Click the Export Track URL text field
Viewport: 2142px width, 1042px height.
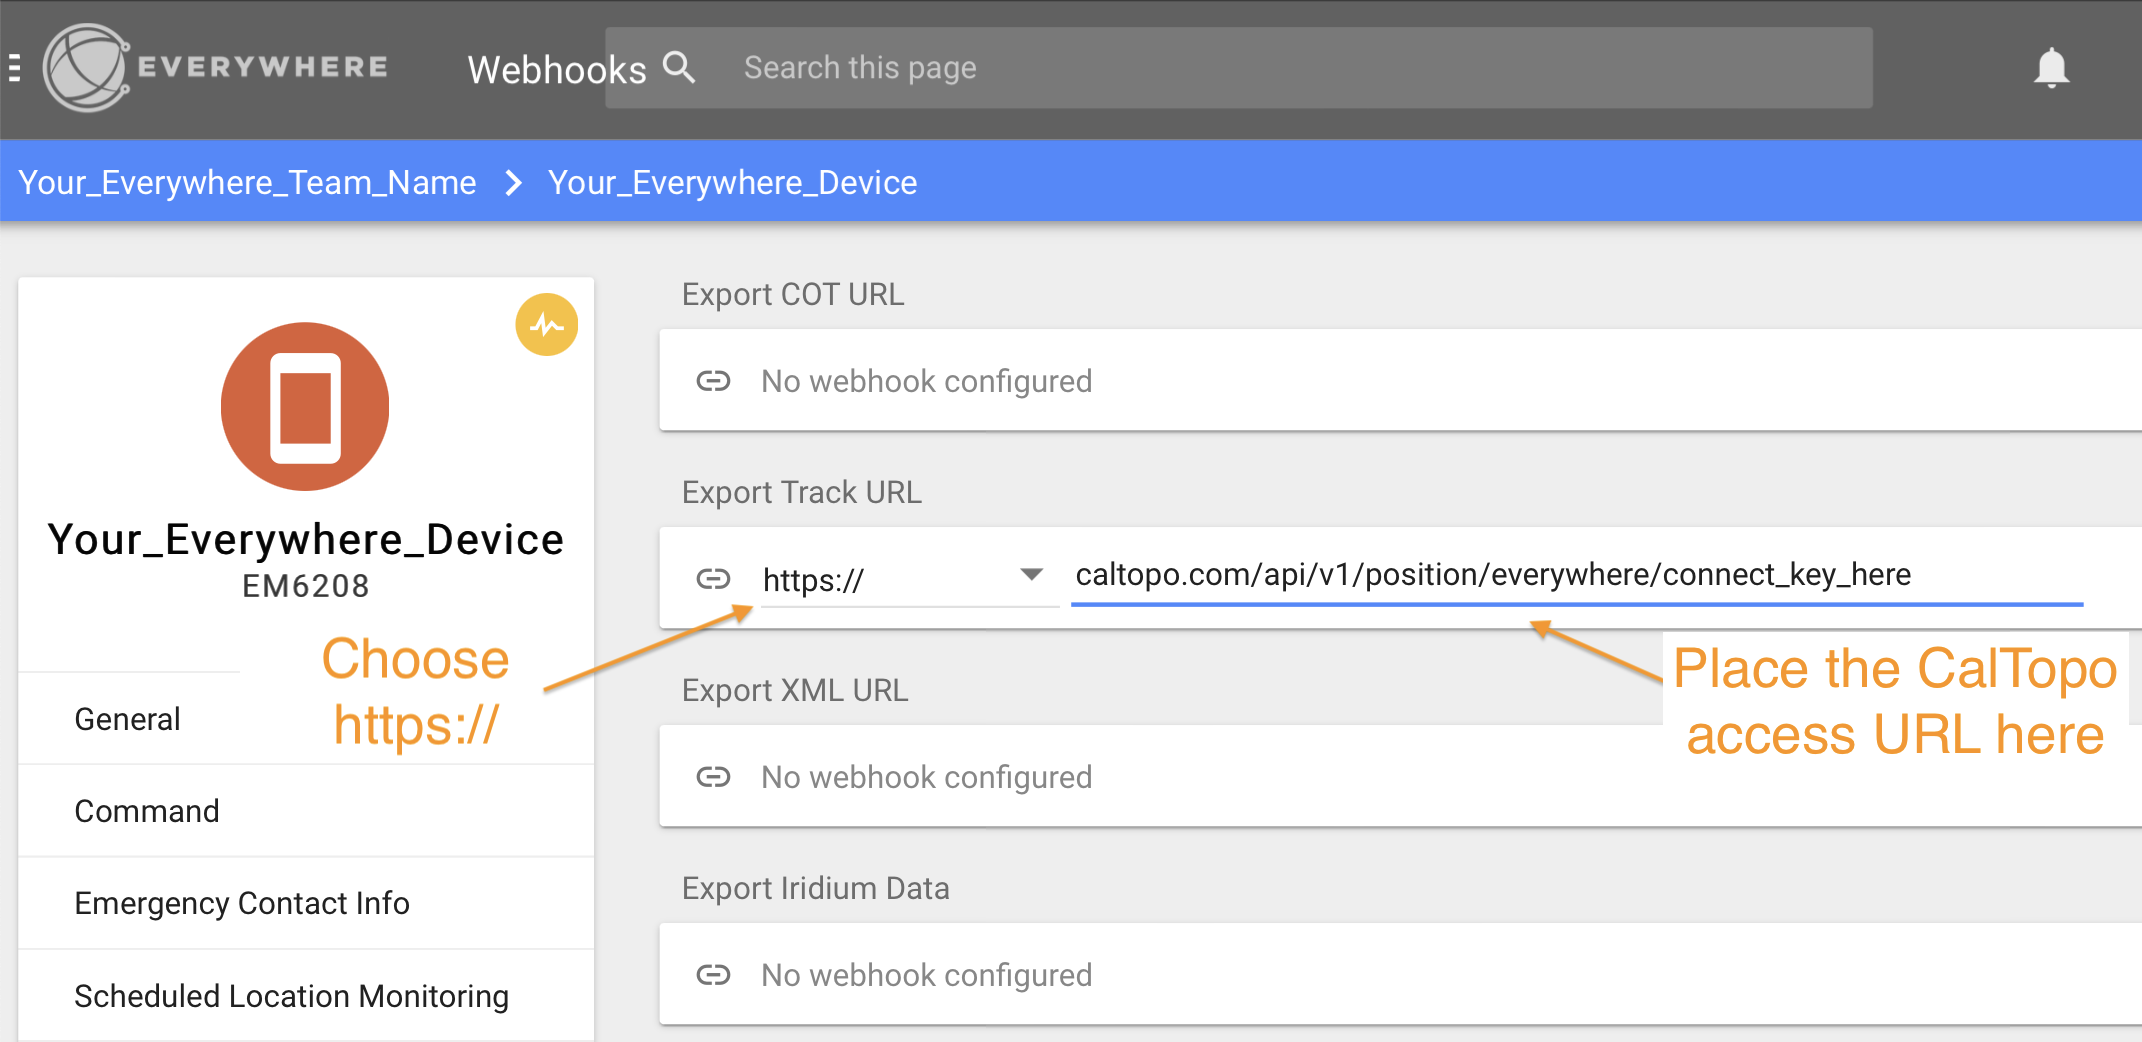click(x=1575, y=576)
